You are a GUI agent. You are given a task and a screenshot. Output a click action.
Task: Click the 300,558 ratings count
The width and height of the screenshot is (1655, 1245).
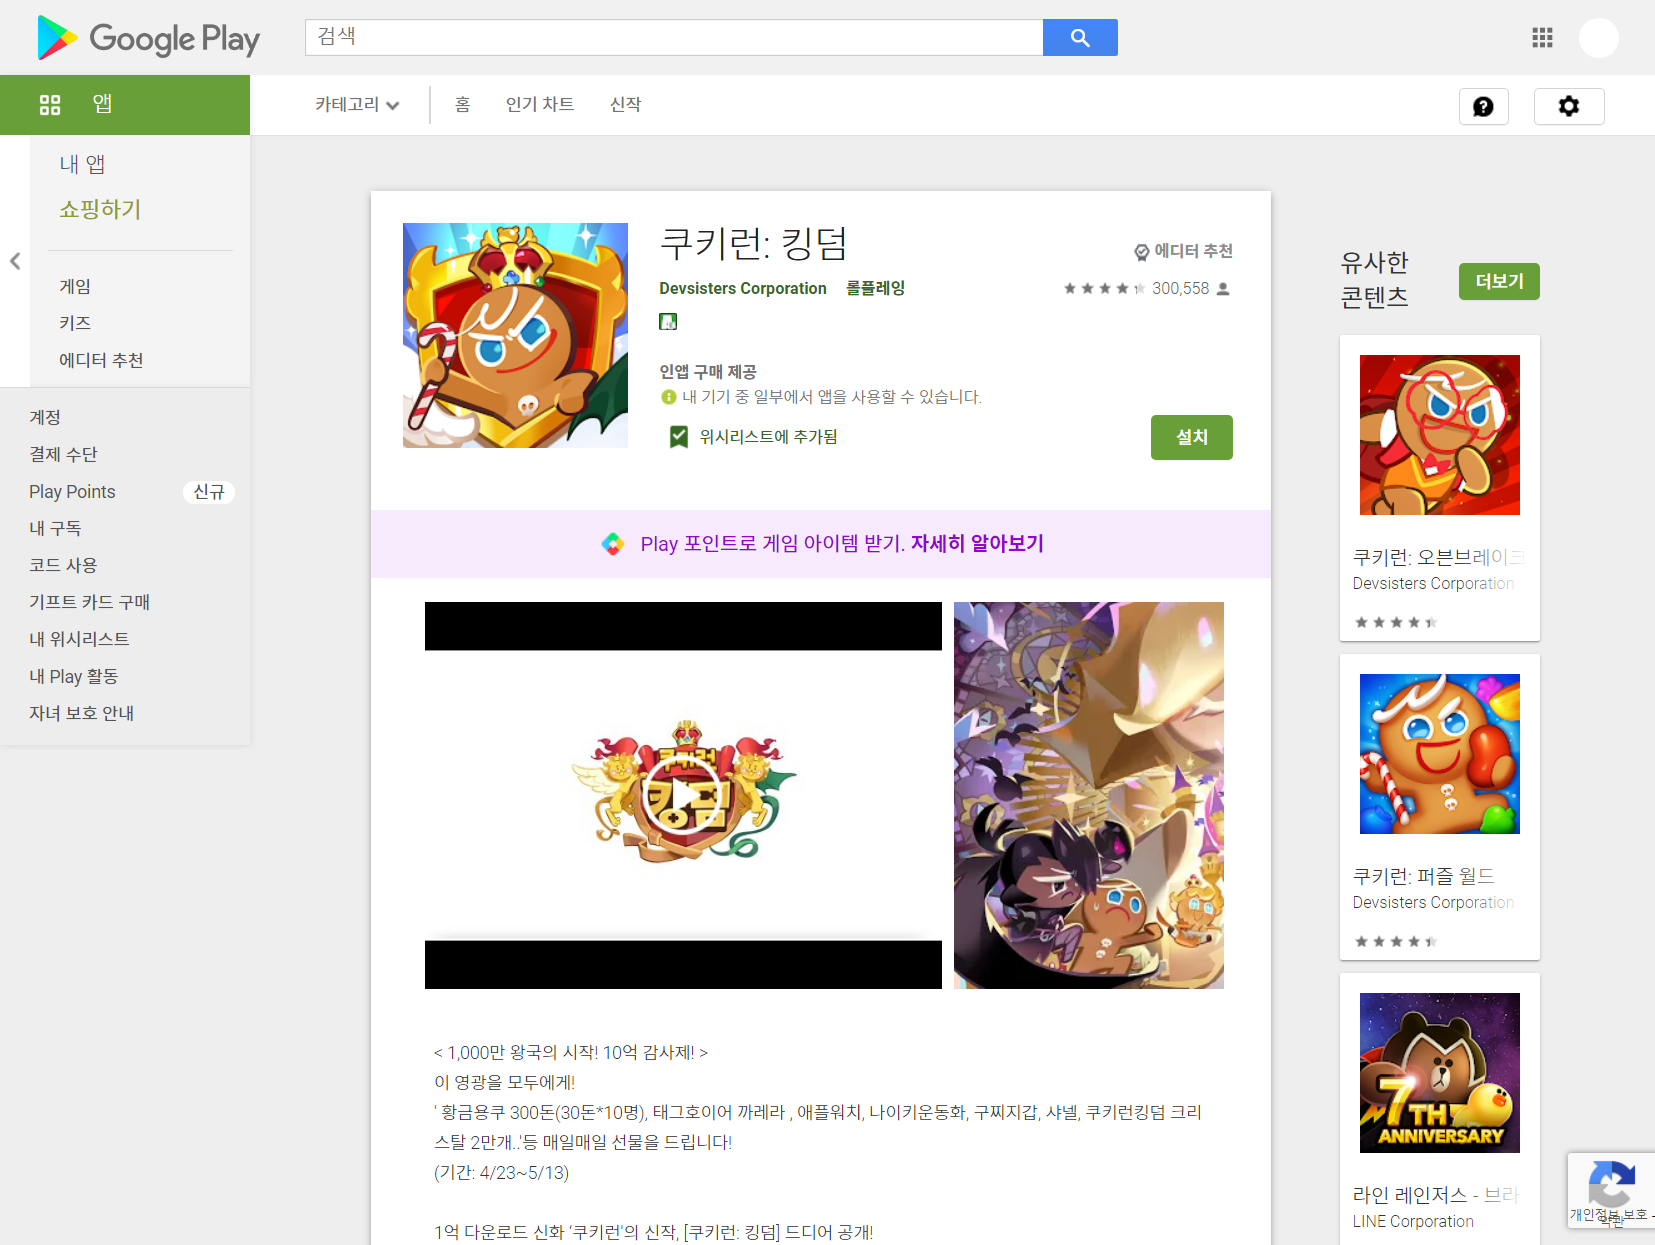(1180, 289)
